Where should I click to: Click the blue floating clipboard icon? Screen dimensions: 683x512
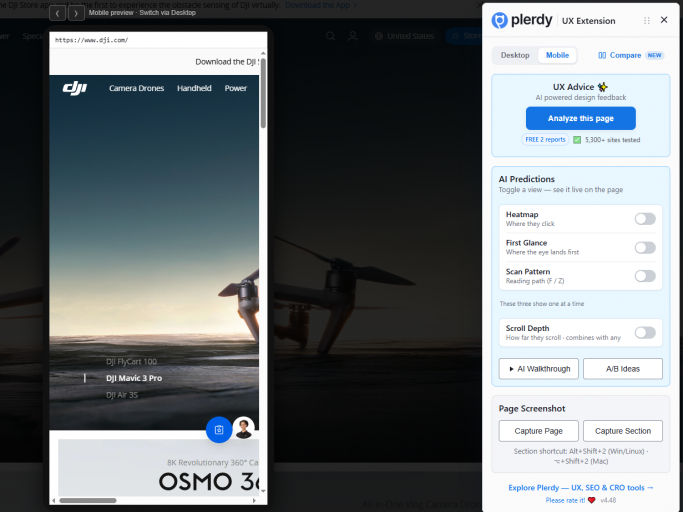coord(219,430)
